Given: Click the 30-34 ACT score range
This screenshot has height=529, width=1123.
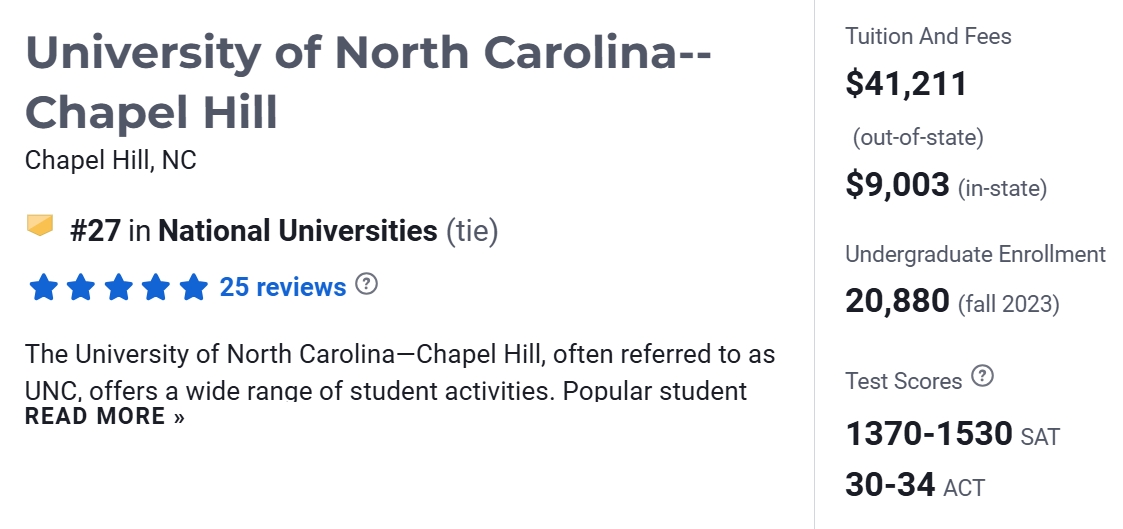Looking at the screenshot, I should click(x=890, y=485).
